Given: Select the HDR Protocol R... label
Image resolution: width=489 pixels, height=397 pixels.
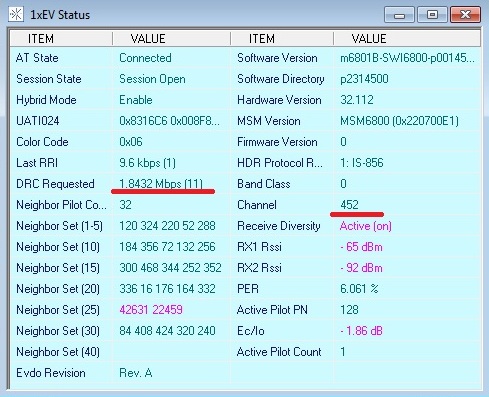Looking at the screenshot, I should point(280,163).
